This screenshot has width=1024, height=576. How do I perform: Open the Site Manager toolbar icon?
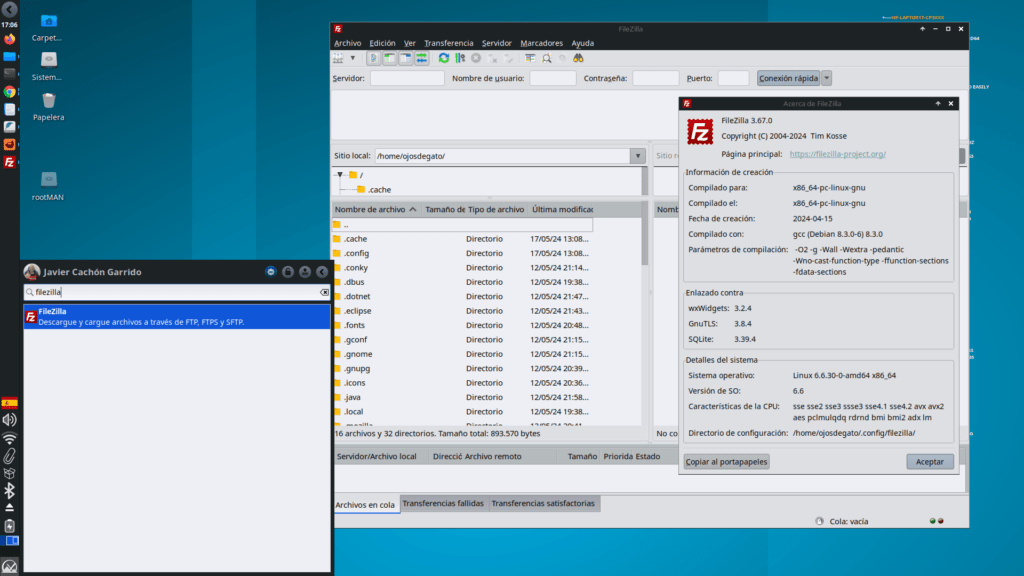click(338, 58)
